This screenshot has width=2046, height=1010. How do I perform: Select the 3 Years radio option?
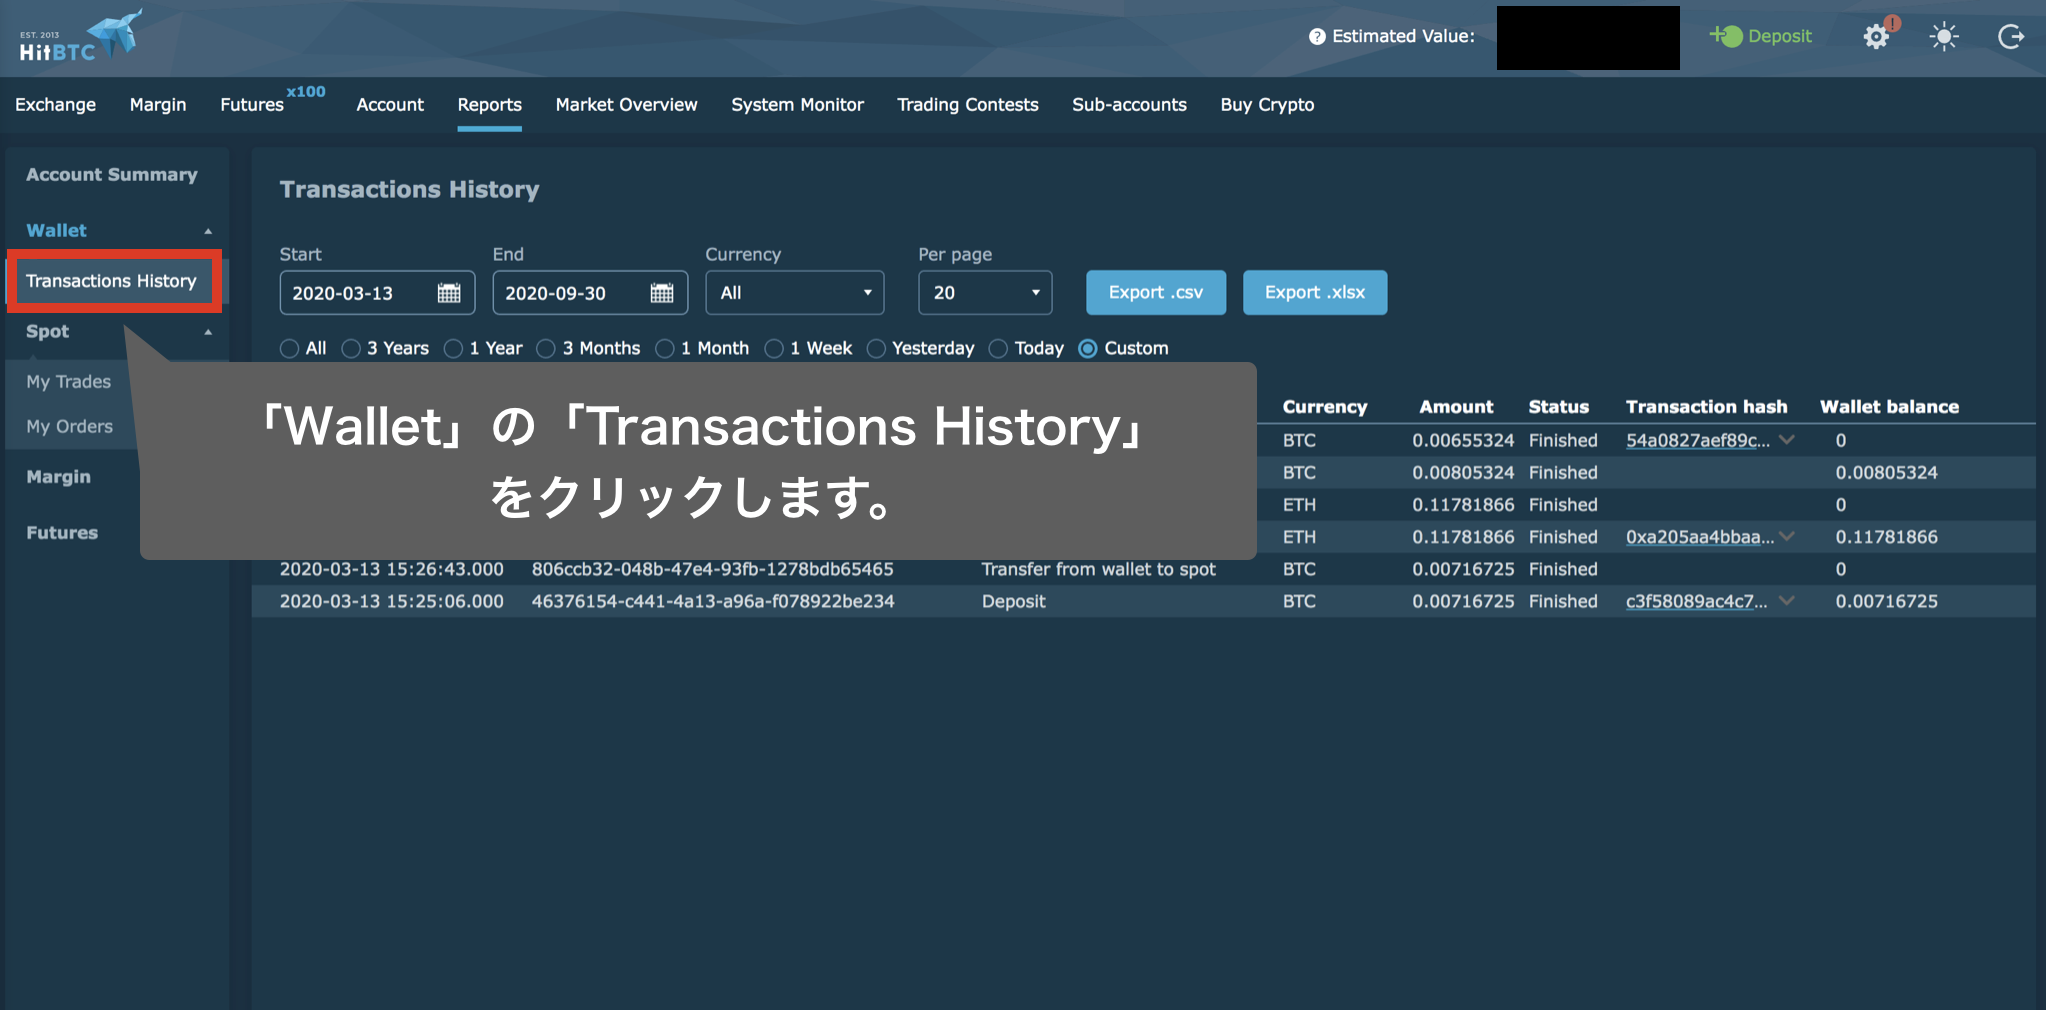point(351,349)
